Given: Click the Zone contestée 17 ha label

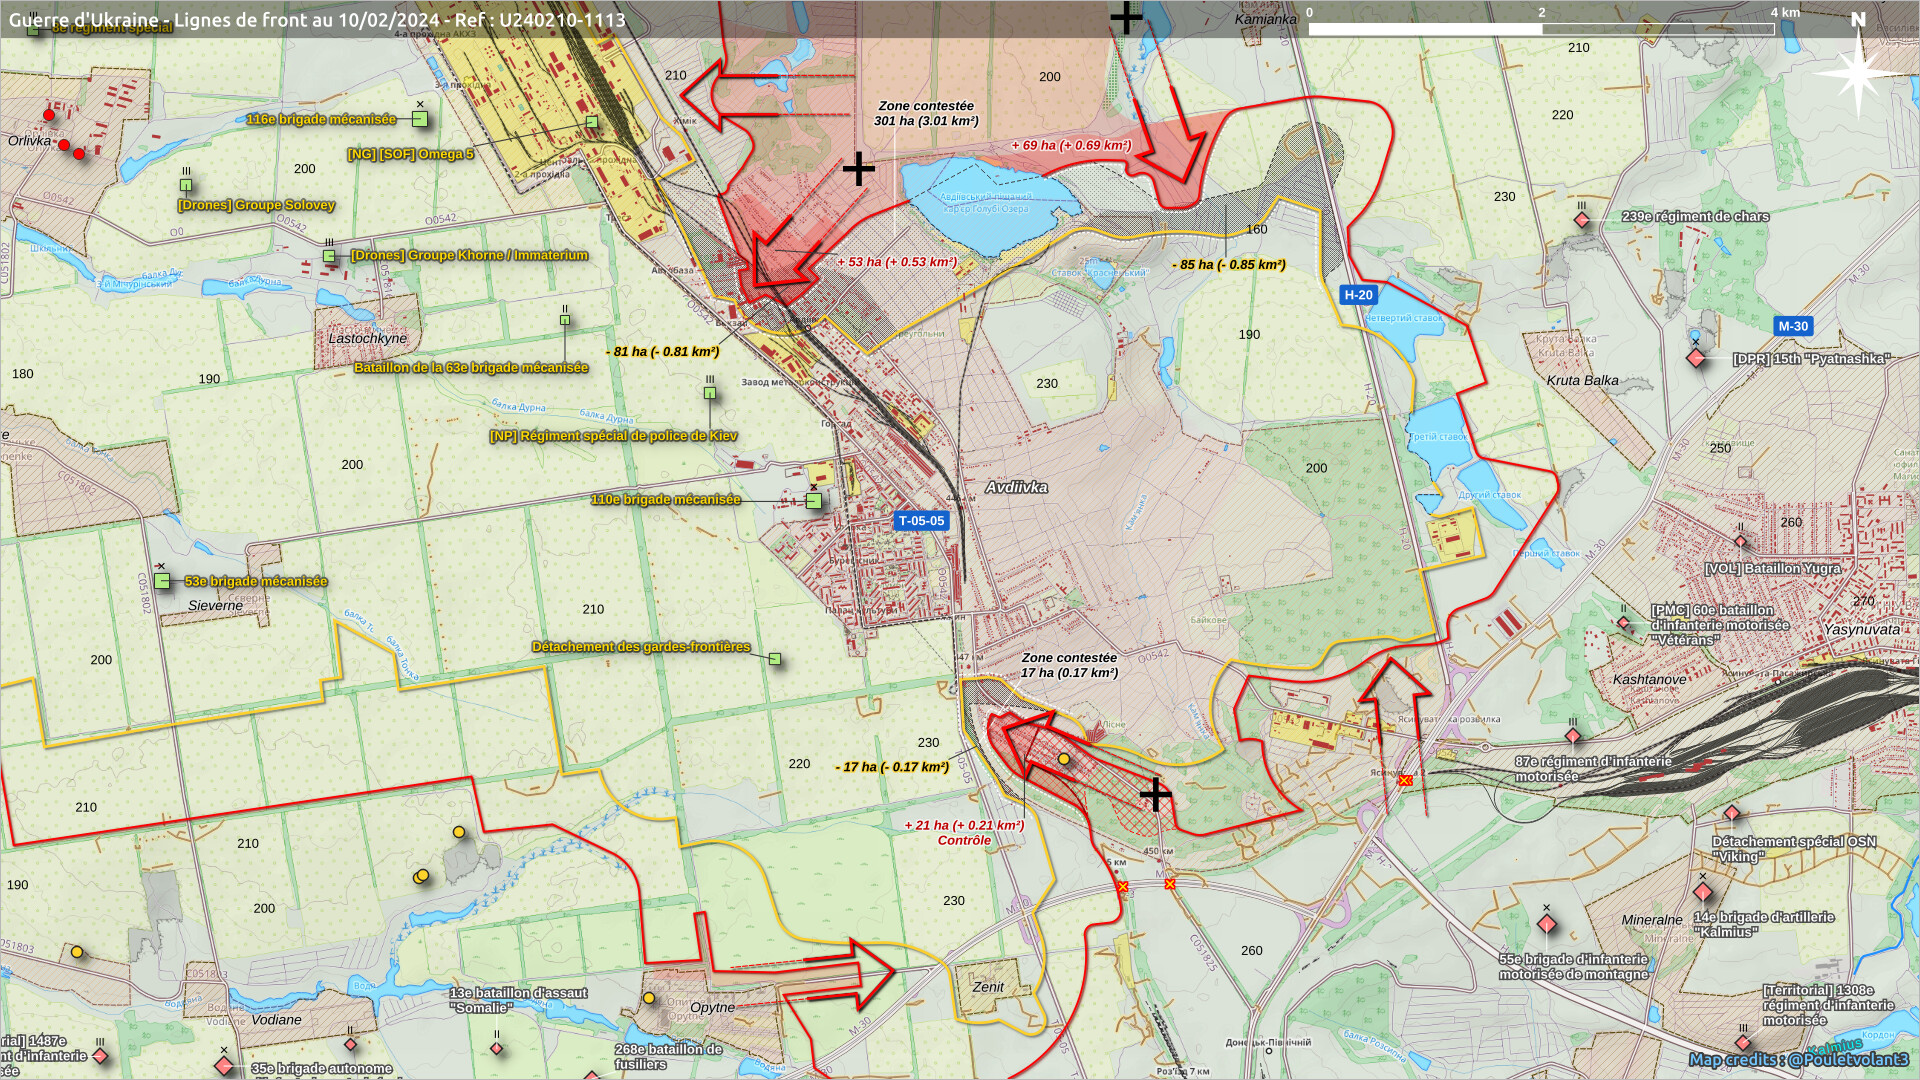Looking at the screenshot, I should coord(1069,665).
